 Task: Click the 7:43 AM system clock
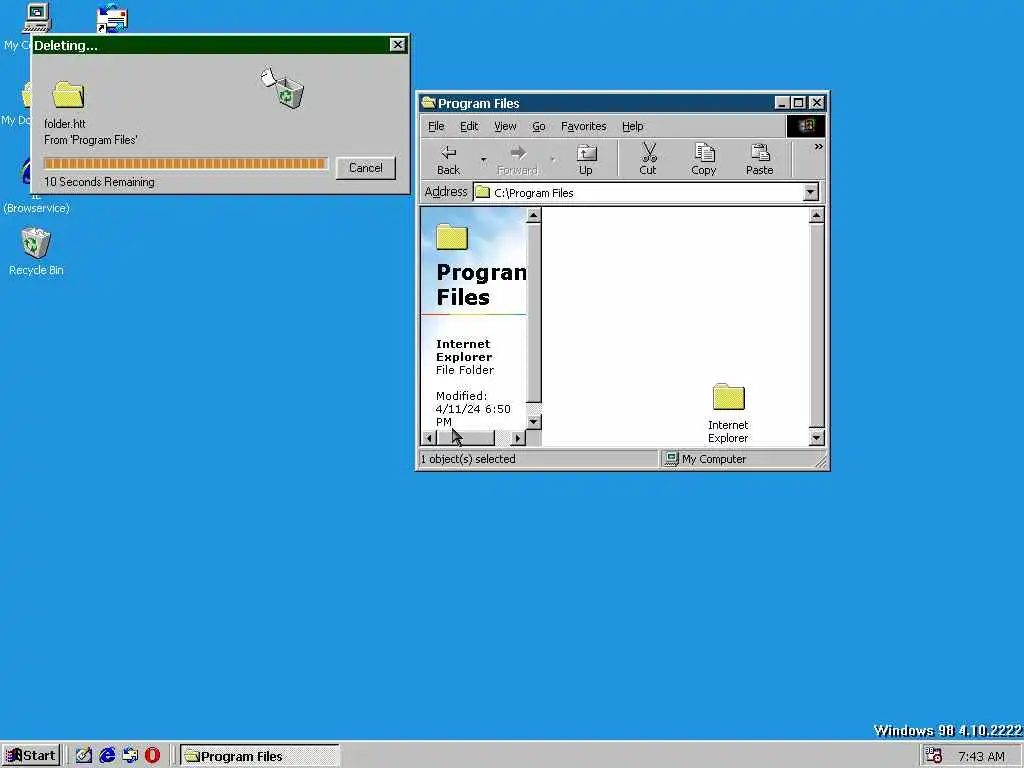pos(981,756)
